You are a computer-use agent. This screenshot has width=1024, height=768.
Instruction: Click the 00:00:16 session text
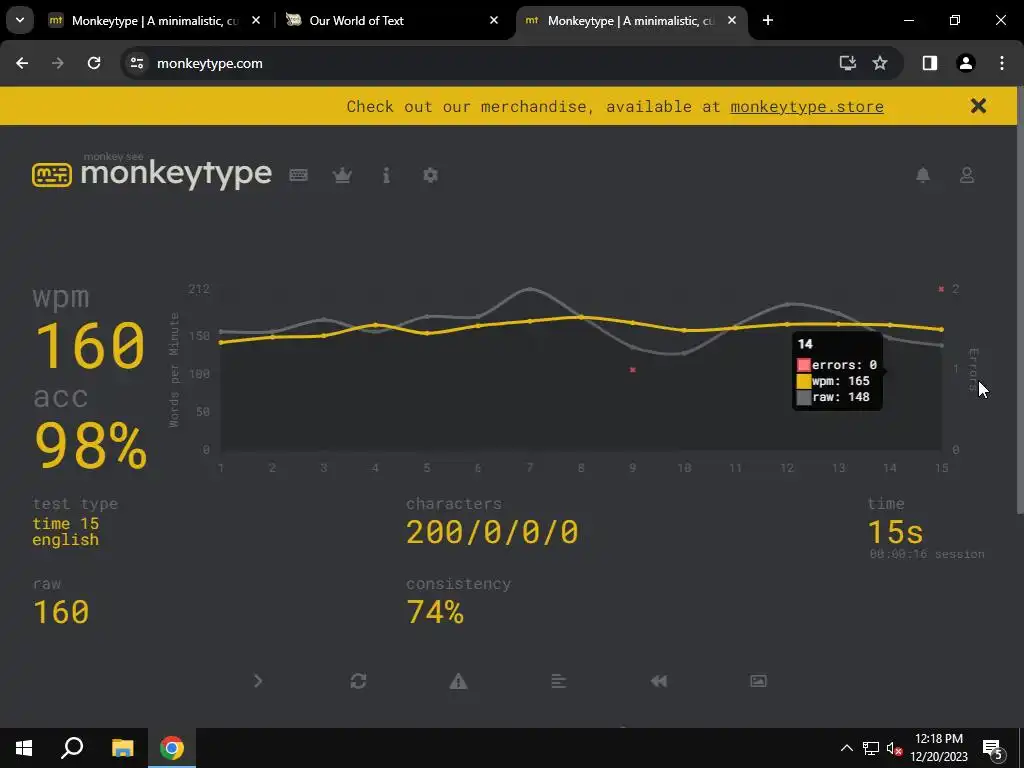click(x=927, y=554)
